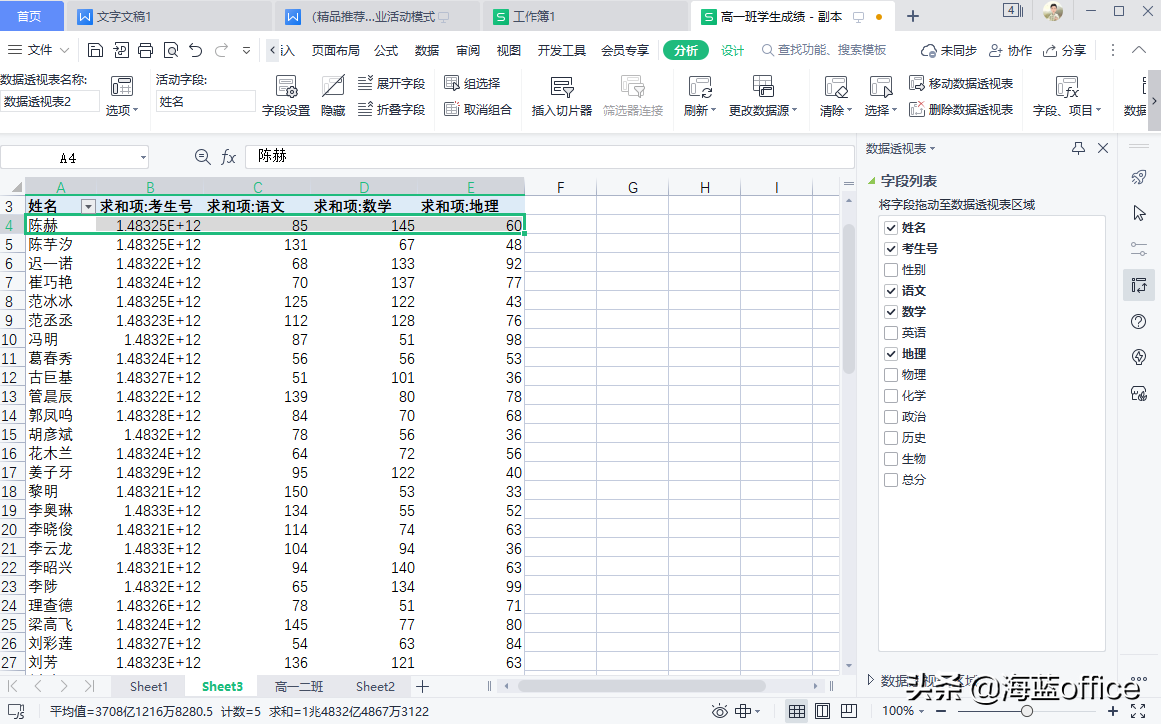1161x724 pixels.
Task: Check the 性别 field checkbox
Action: pyautogui.click(x=891, y=270)
